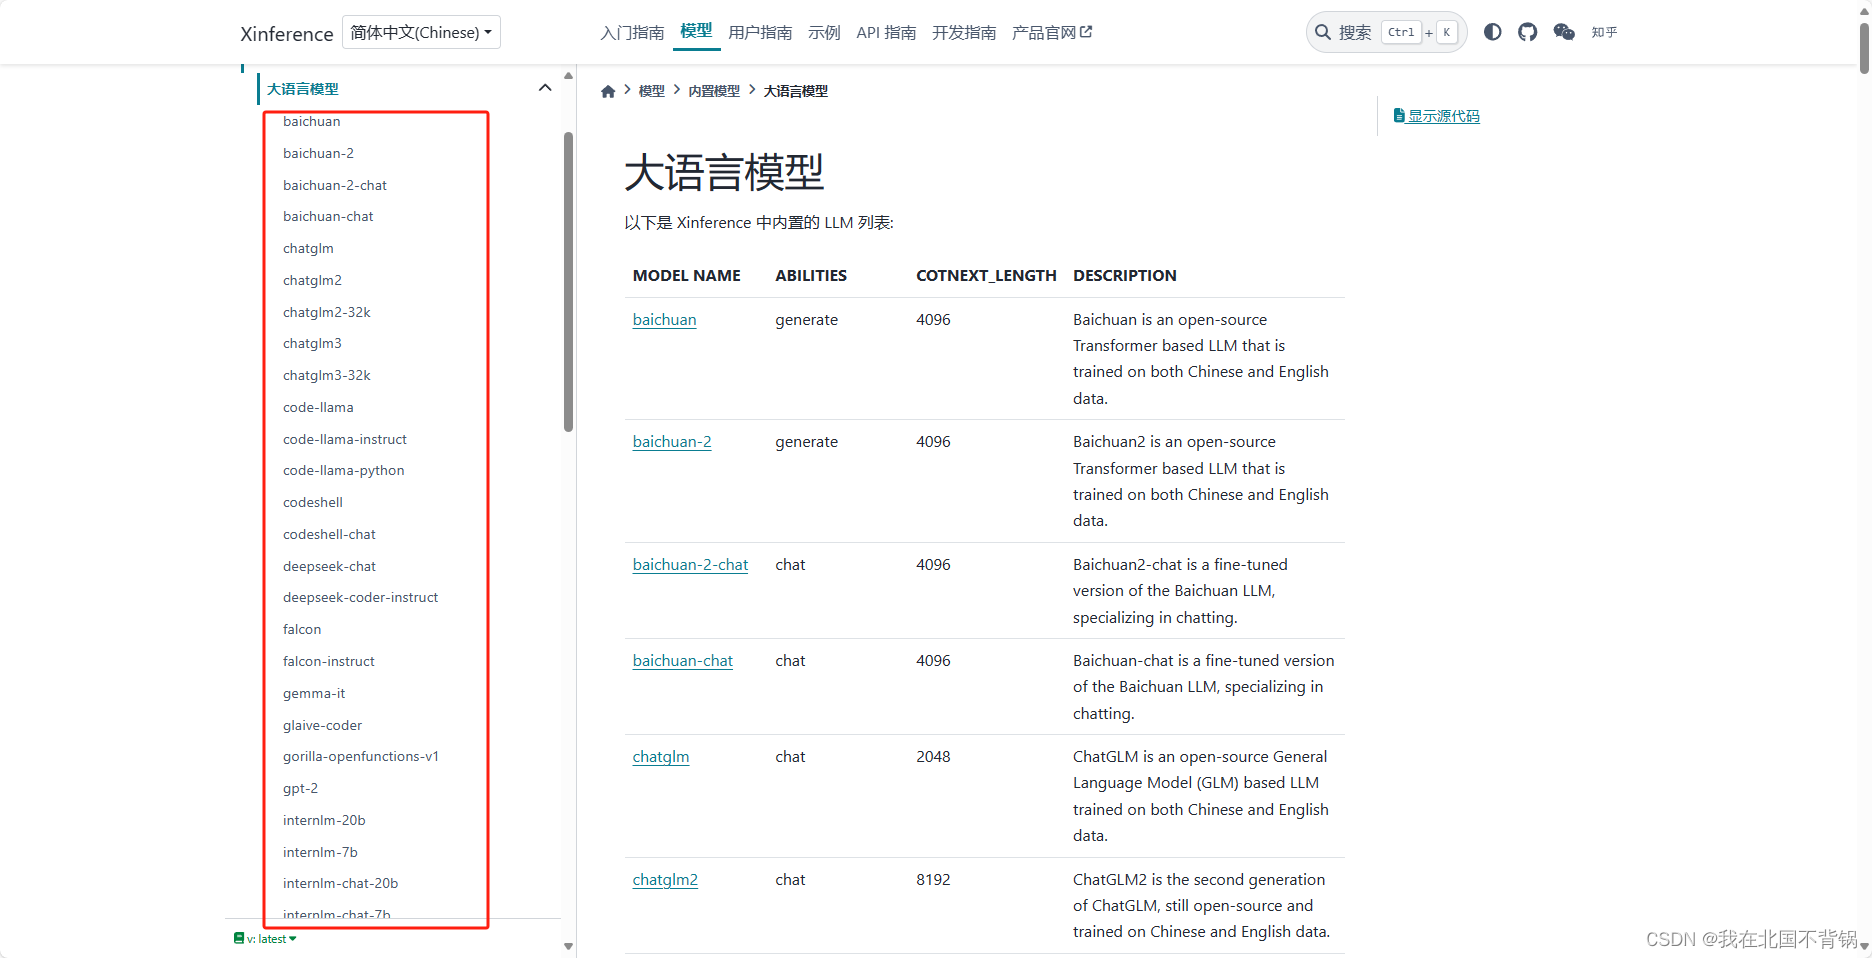
Task: Toggle the light/dark theme icon
Action: pyautogui.click(x=1492, y=32)
